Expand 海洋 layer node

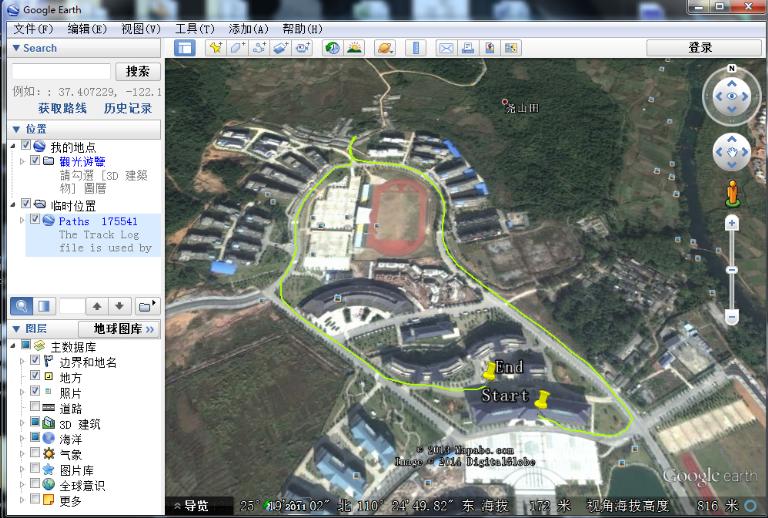coord(22,438)
